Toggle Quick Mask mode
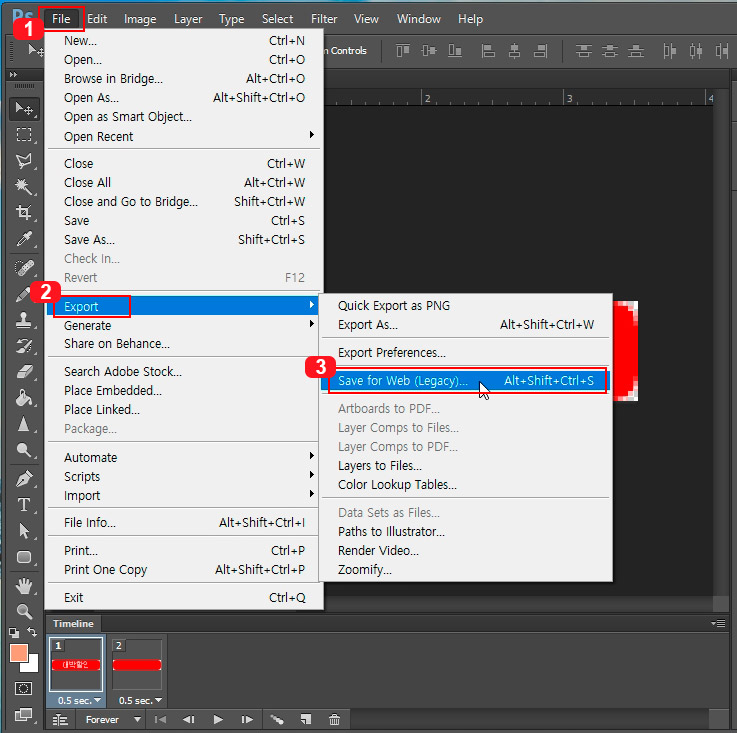Image resolution: width=737 pixels, height=733 pixels. (x=24, y=689)
